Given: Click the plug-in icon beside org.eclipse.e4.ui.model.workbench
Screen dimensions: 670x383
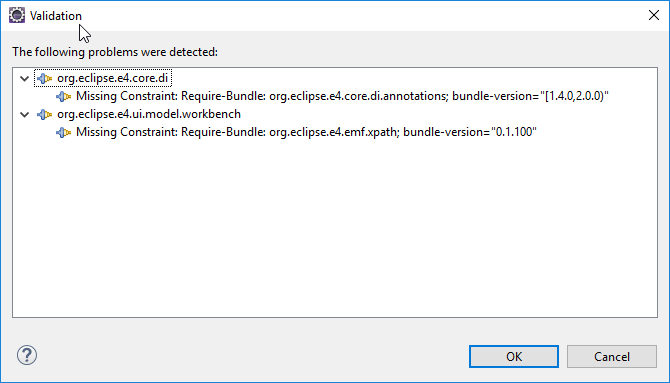Looking at the screenshot, I should (x=44, y=115).
